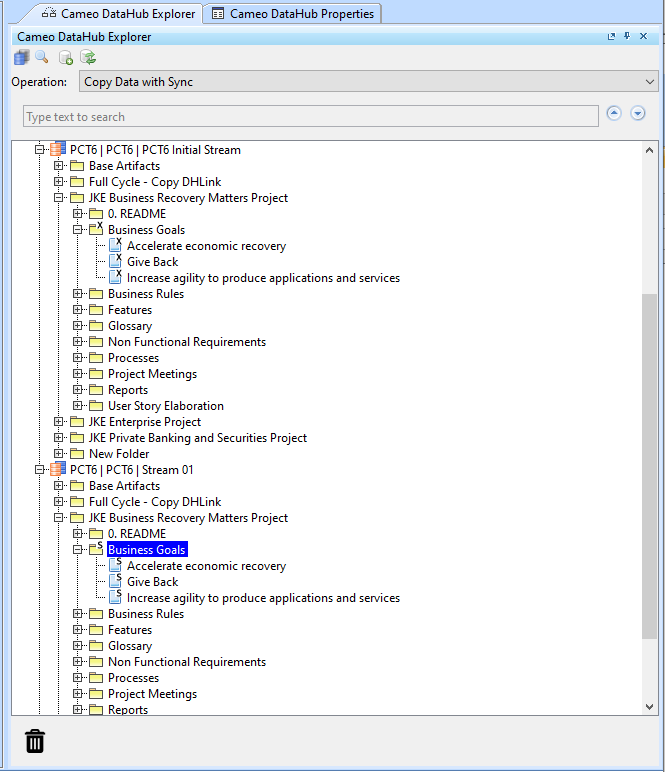Click S-marked document icon of Give Back
The image size is (665, 772).
115,581
